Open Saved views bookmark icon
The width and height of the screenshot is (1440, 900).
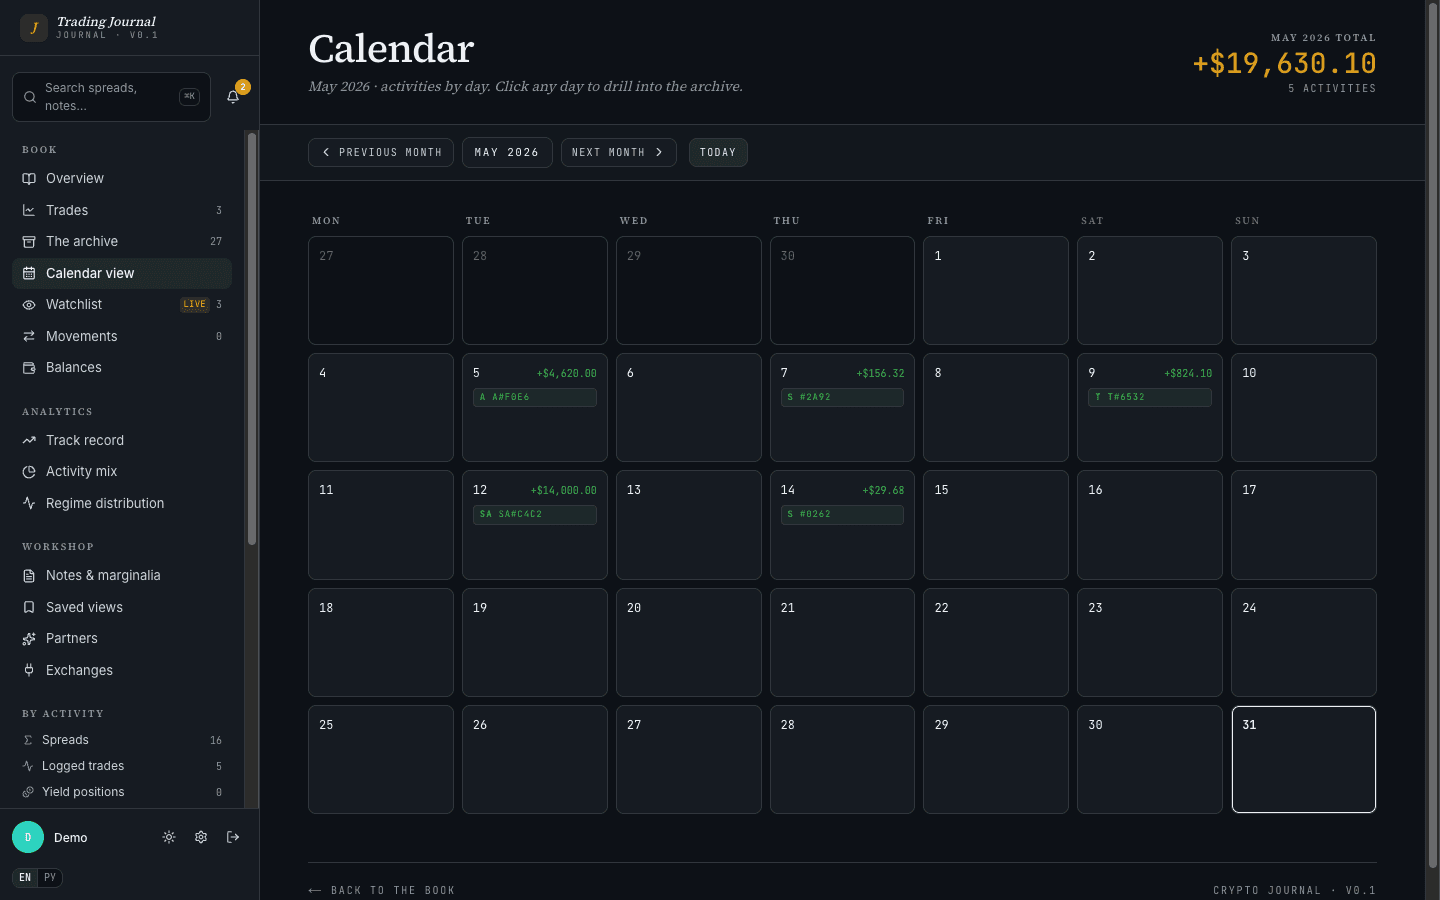[x=29, y=607]
